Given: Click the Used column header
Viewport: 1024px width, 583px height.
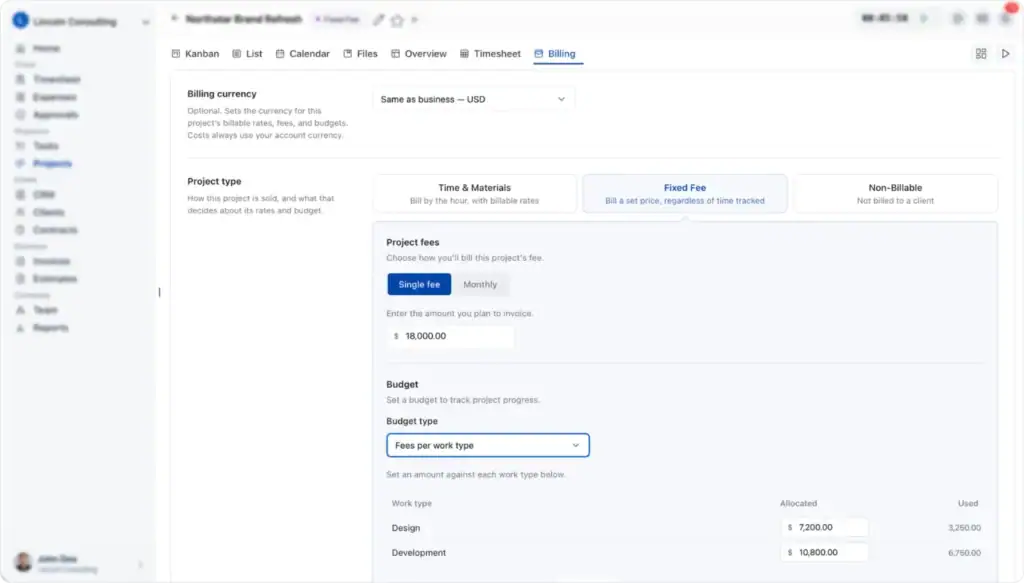Looking at the screenshot, I should click(x=968, y=503).
